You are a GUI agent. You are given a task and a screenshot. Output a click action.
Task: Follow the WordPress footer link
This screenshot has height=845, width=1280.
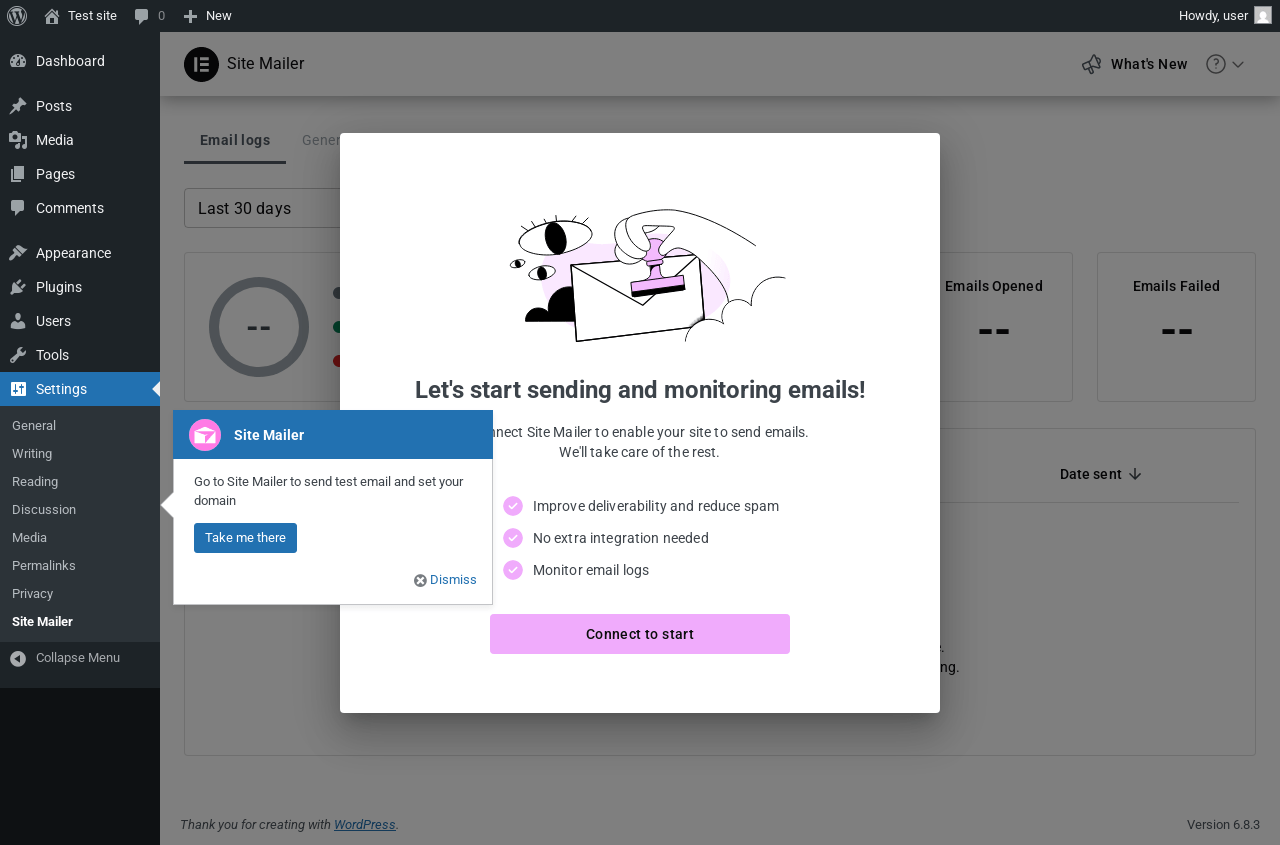(365, 825)
